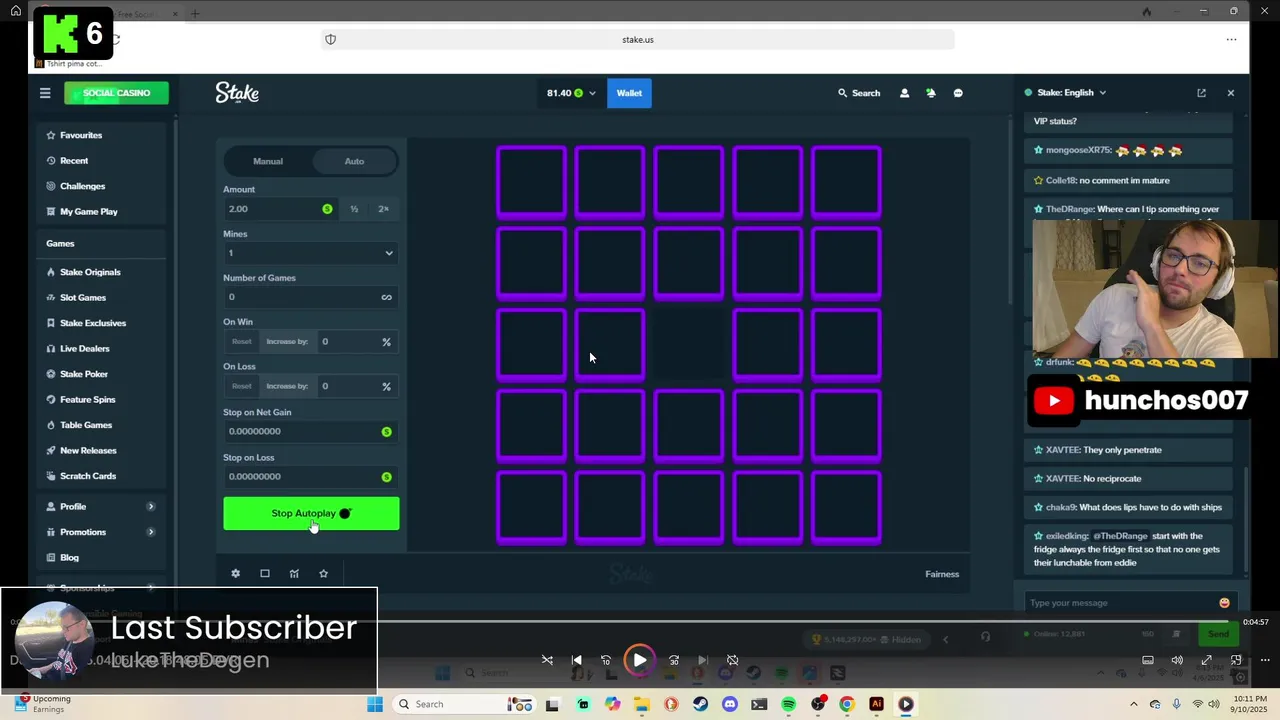This screenshot has height=720, width=1280.
Task: Expand the balance currency dropdown
Action: (592, 93)
